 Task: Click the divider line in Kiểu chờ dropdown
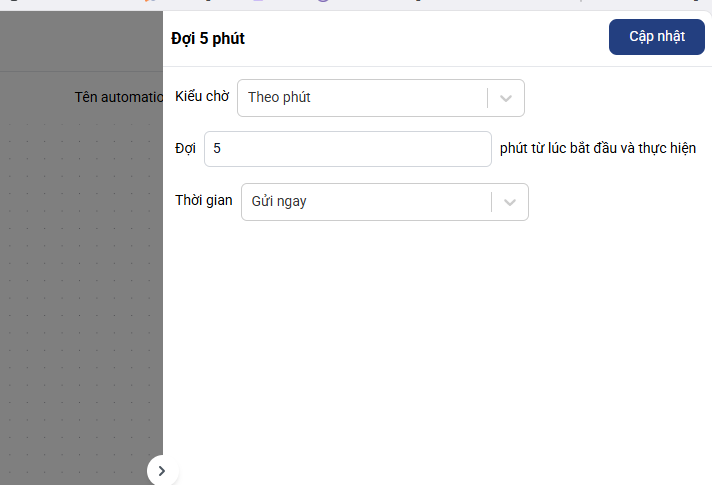pos(488,98)
